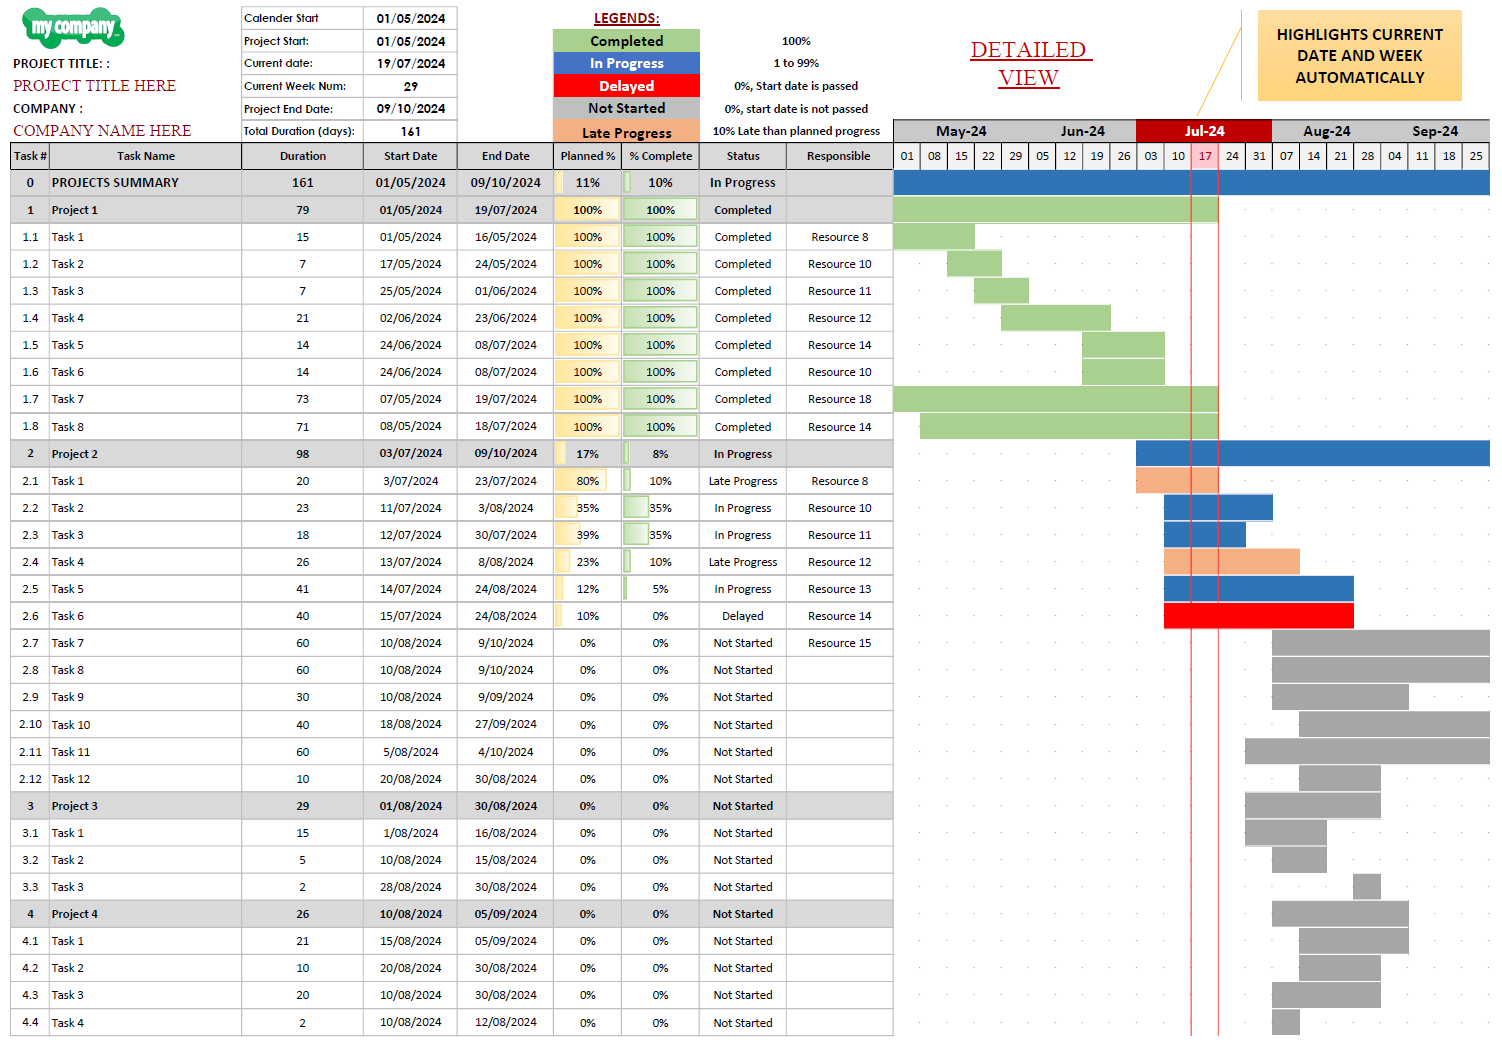1502x1046 pixels.
Task: Click the Task Name column header
Action: (x=146, y=156)
